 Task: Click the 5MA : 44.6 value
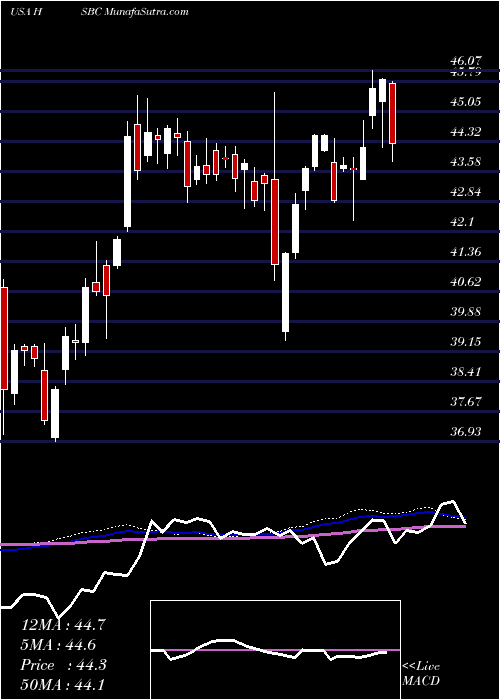[58, 645]
